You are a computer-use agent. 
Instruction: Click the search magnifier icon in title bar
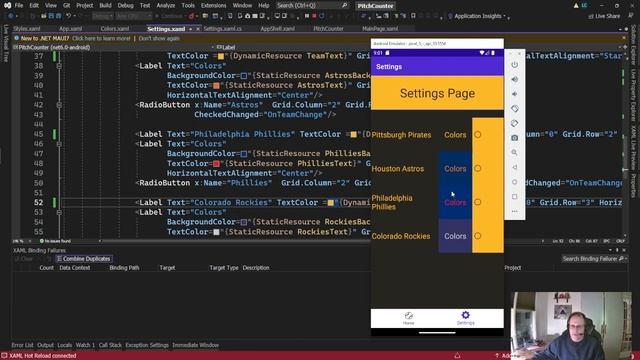tap(344, 5)
